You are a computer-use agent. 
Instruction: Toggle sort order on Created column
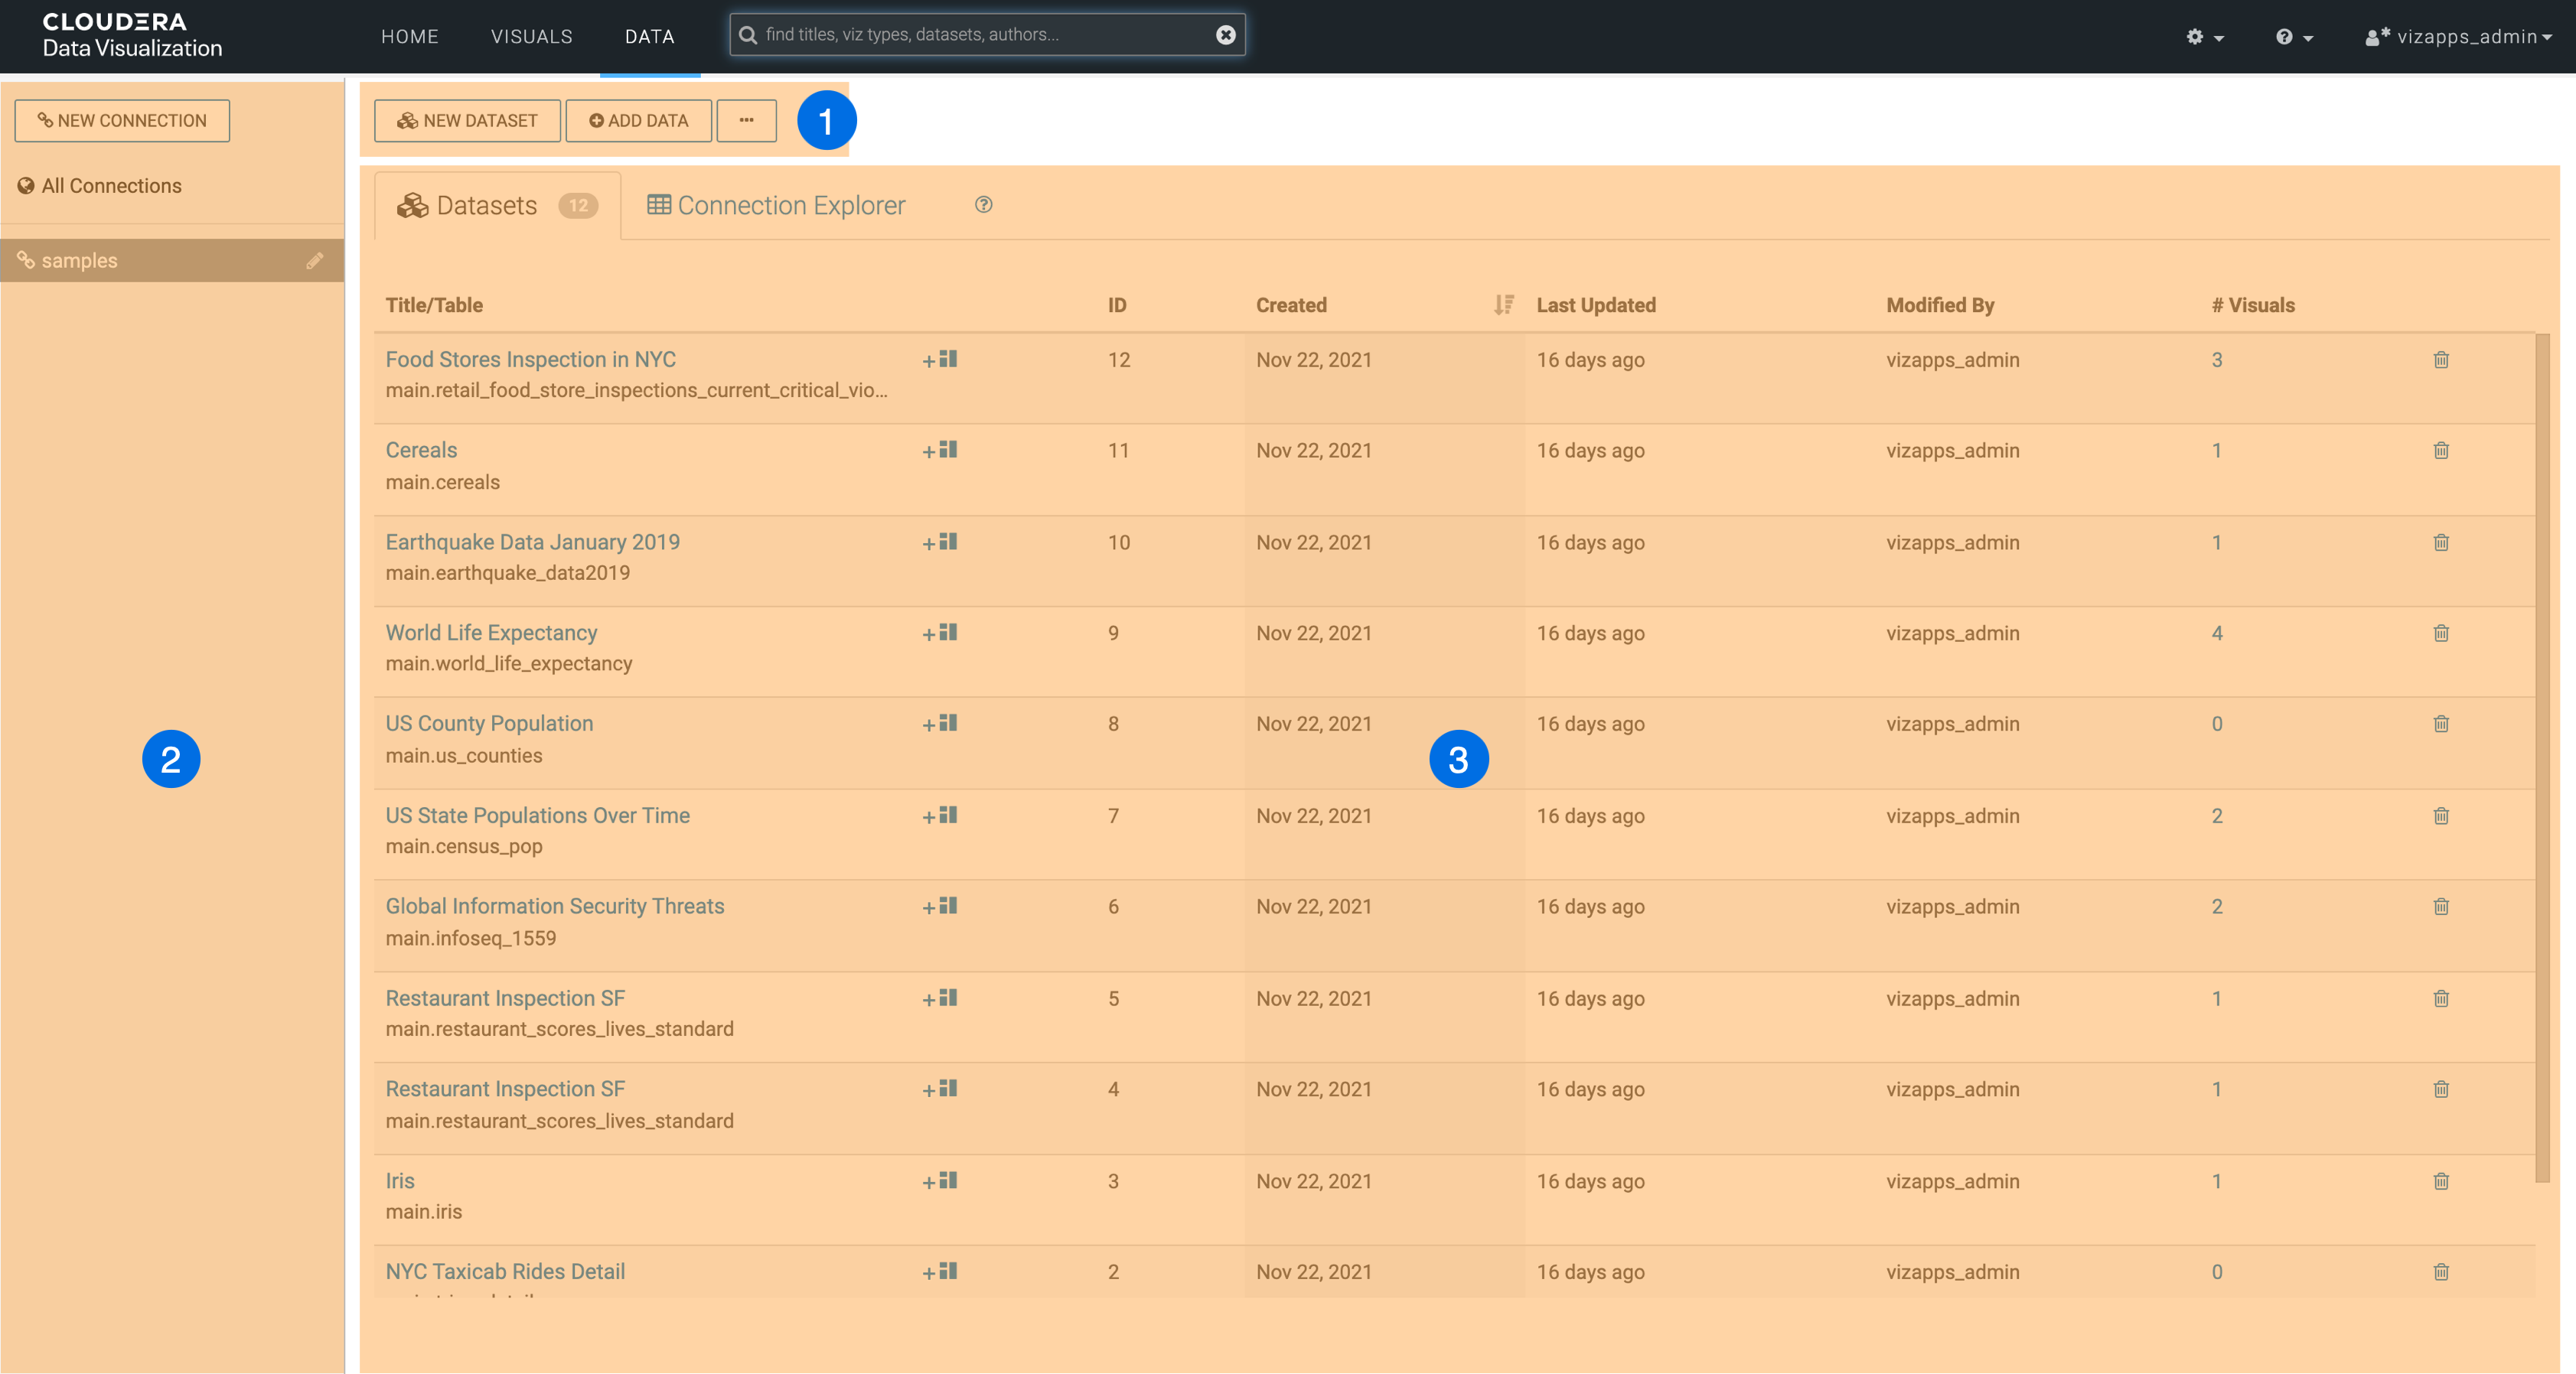click(1502, 305)
